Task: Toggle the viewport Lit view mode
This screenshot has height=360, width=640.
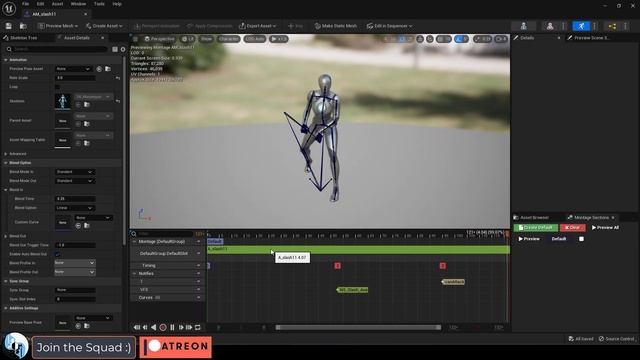Action: [x=188, y=39]
